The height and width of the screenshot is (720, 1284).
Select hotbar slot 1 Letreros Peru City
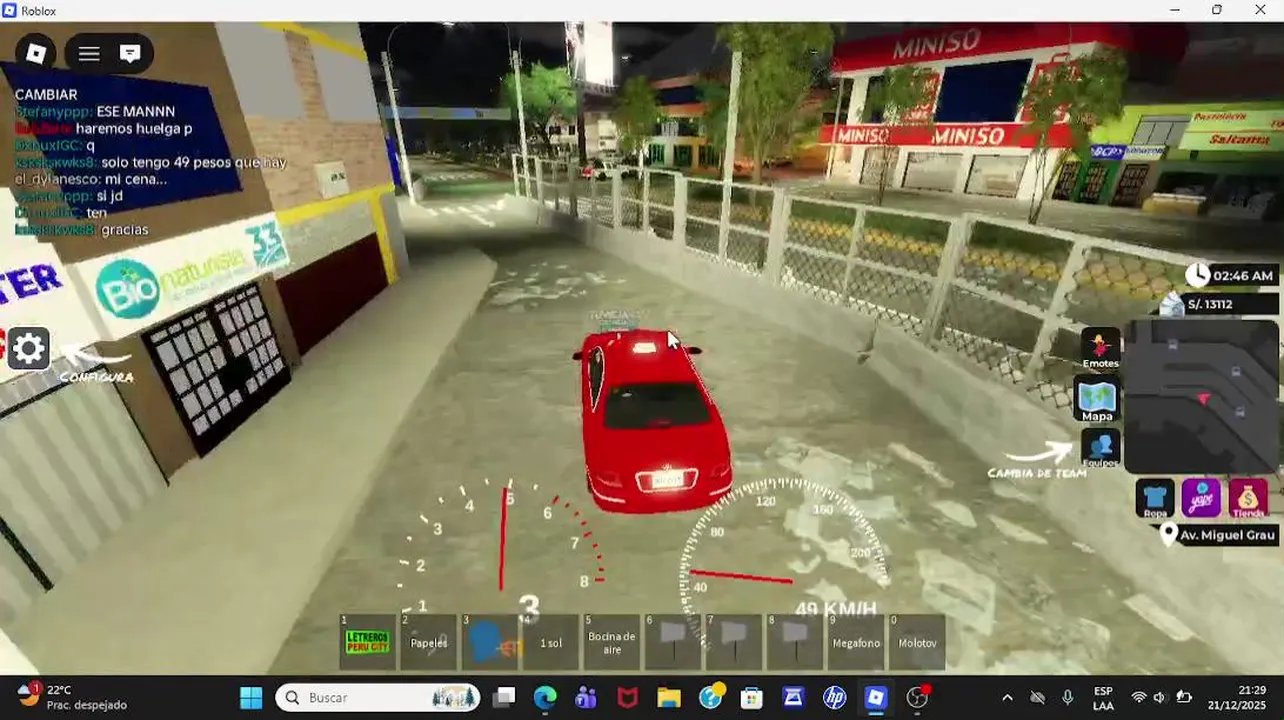tap(367, 642)
